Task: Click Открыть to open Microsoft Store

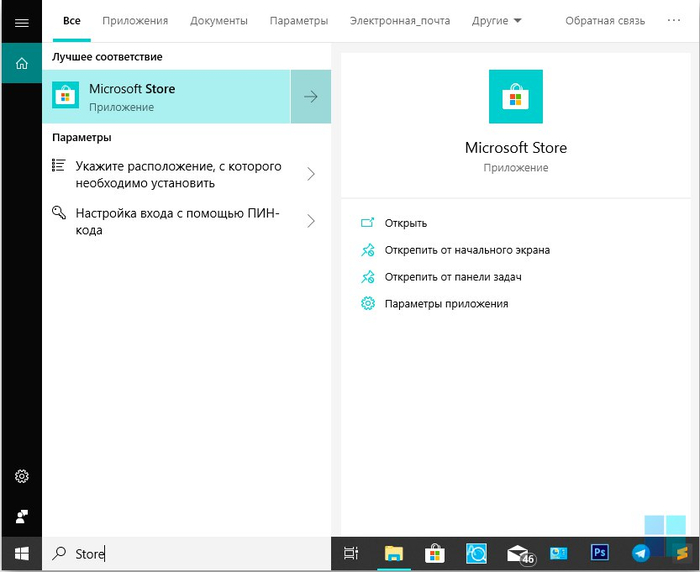Action: [405, 223]
